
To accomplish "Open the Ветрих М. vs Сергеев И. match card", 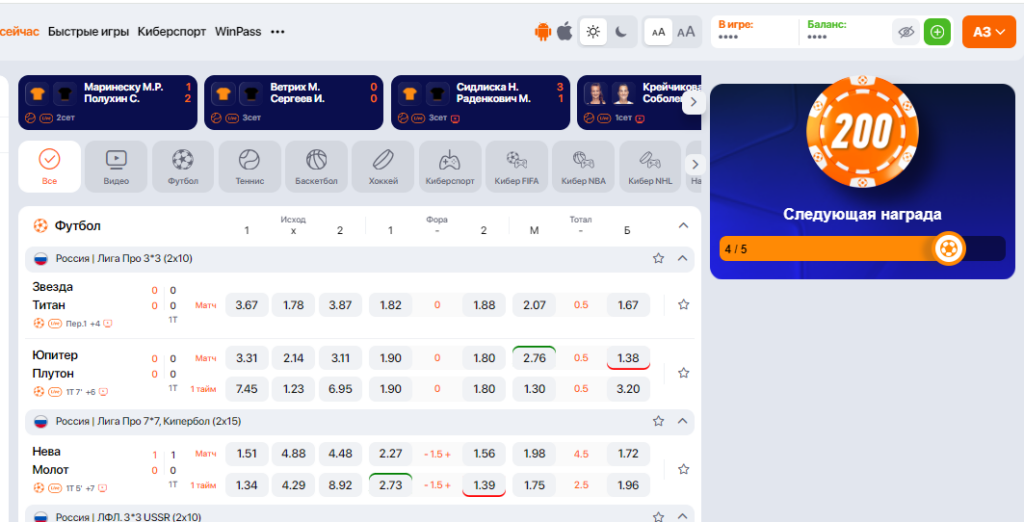I will [x=294, y=103].
